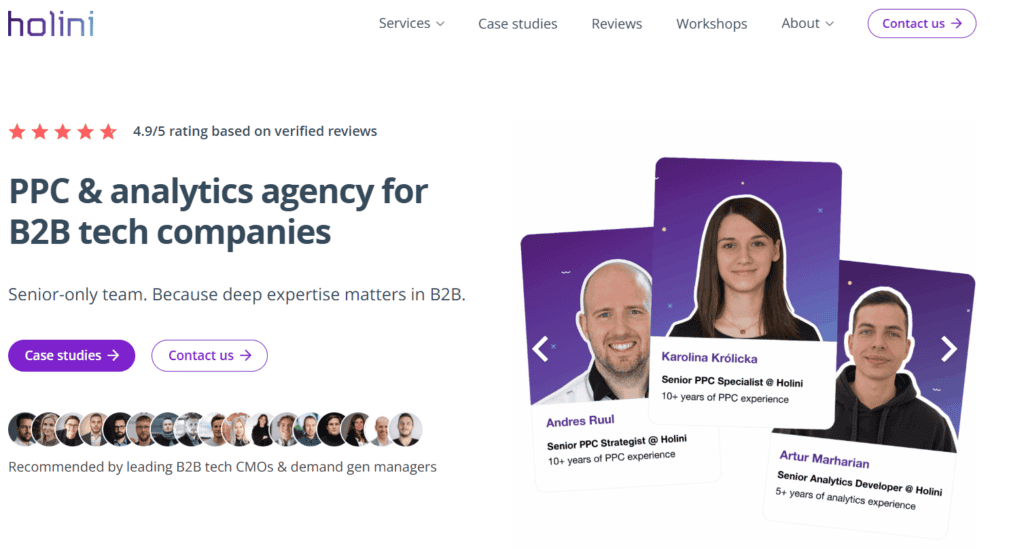1024x549 pixels.
Task: Open the Reviews nav item
Action: coord(616,24)
